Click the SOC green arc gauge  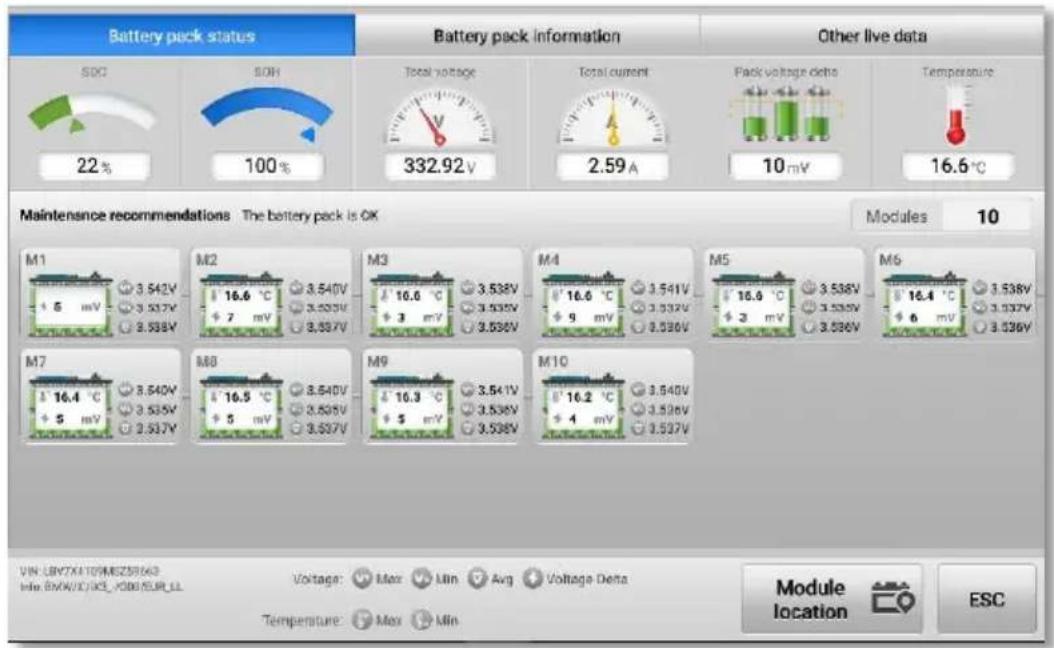point(92,113)
